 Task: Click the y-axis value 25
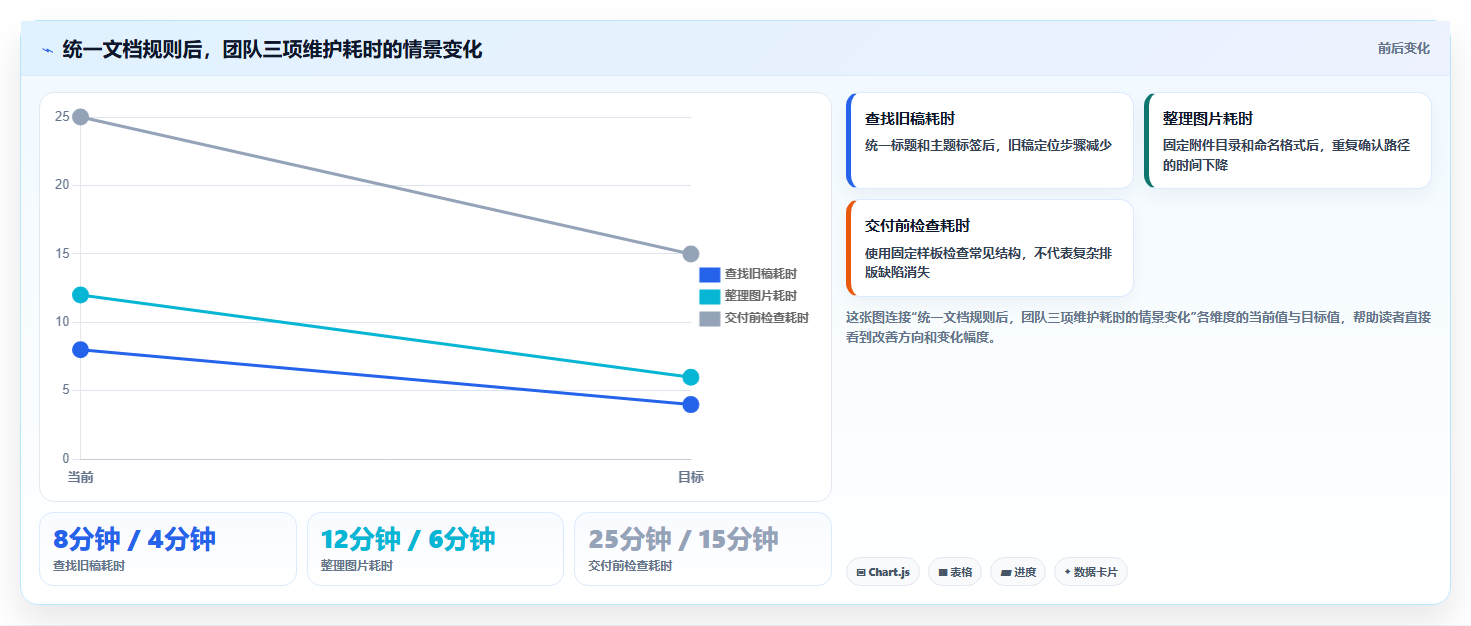[62, 117]
